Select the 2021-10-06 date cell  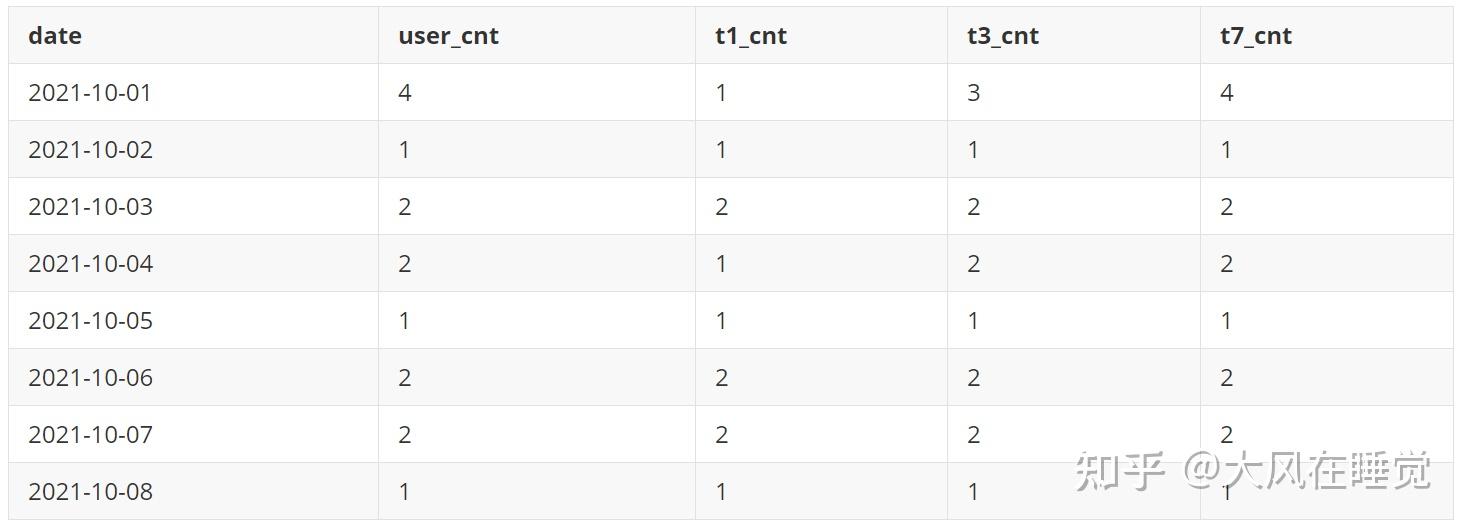pyautogui.click(x=90, y=378)
